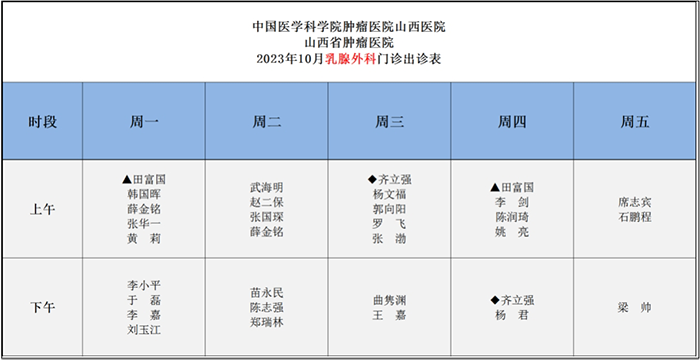Select the name 刘玉江
The image size is (700, 360).
coord(144,330)
